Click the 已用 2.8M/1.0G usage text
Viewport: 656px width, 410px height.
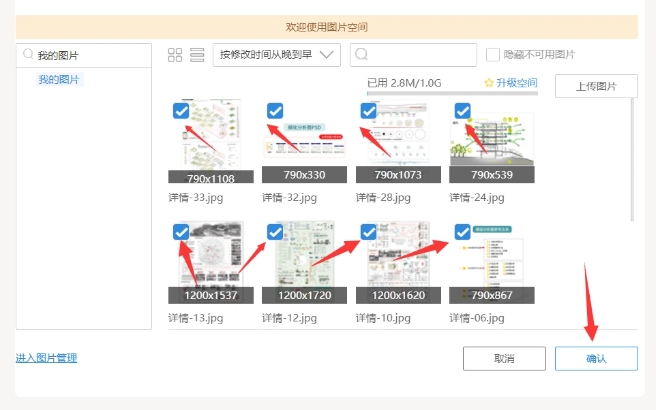[404, 83]
